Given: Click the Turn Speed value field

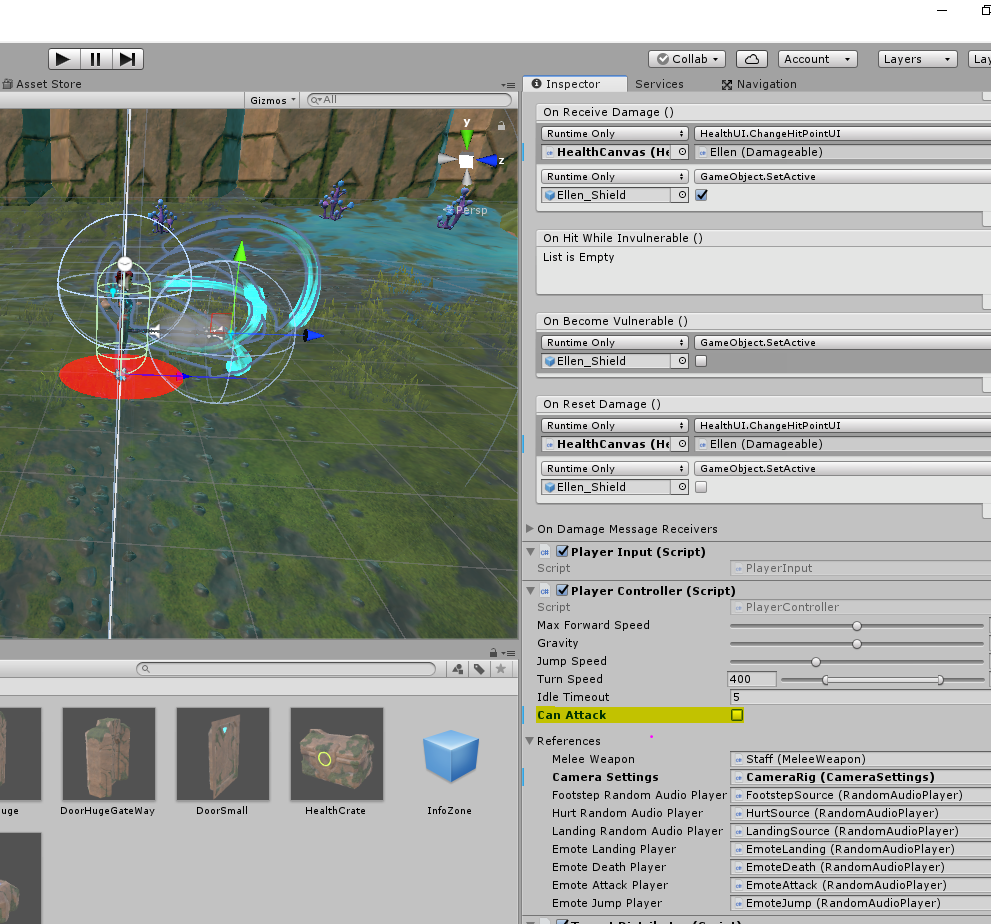Looking at the screenshot, I should (x=751, y=679).
